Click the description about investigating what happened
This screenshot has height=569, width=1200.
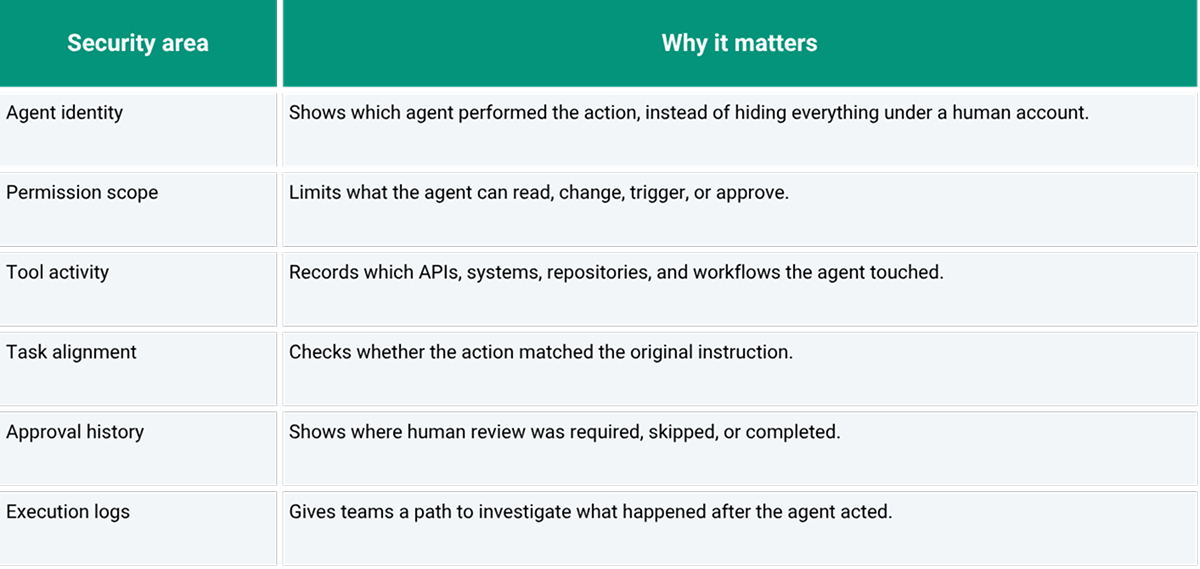coord(590,512)
